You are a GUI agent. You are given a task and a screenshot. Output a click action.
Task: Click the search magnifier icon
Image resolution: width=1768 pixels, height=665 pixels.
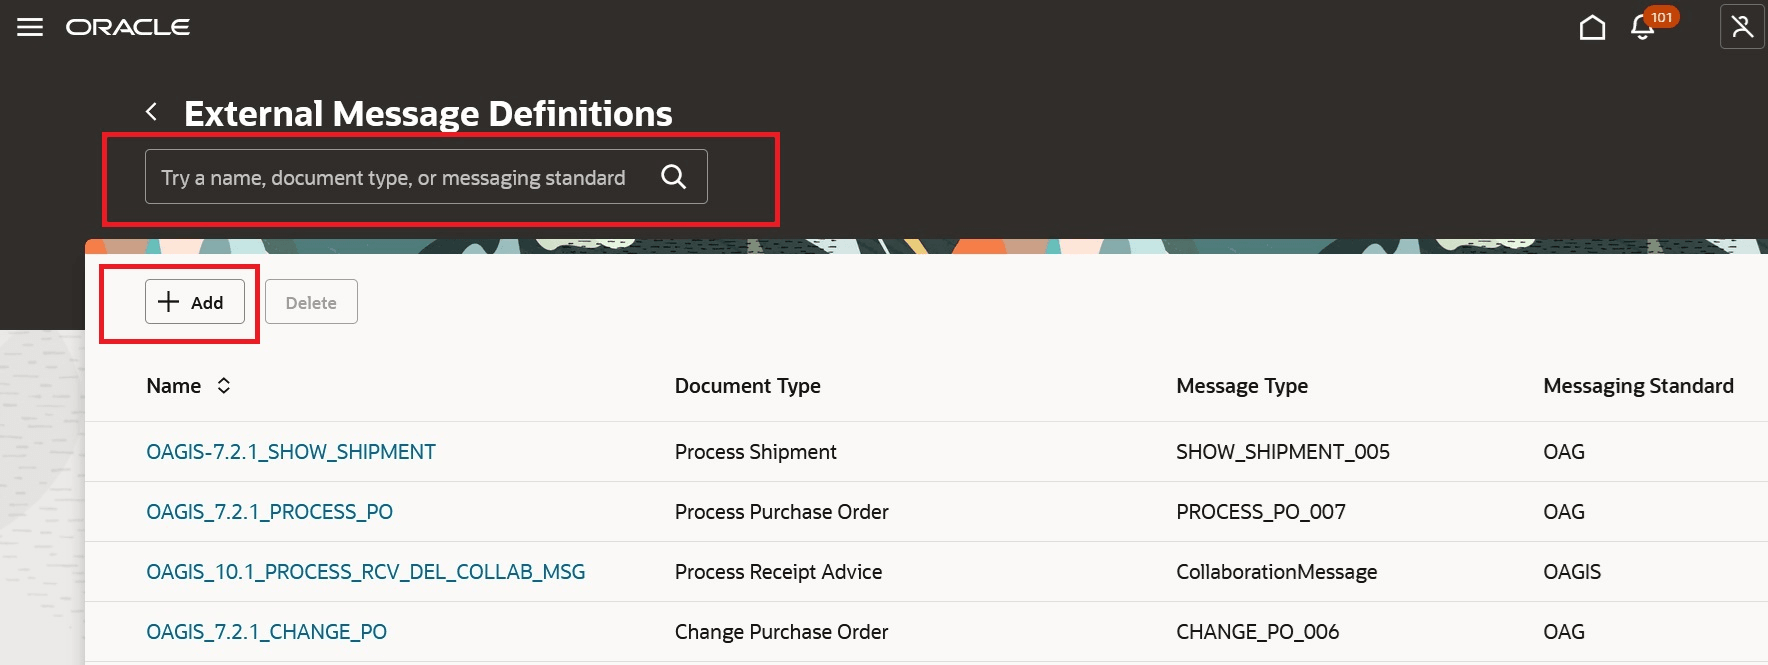click(674, 177)
